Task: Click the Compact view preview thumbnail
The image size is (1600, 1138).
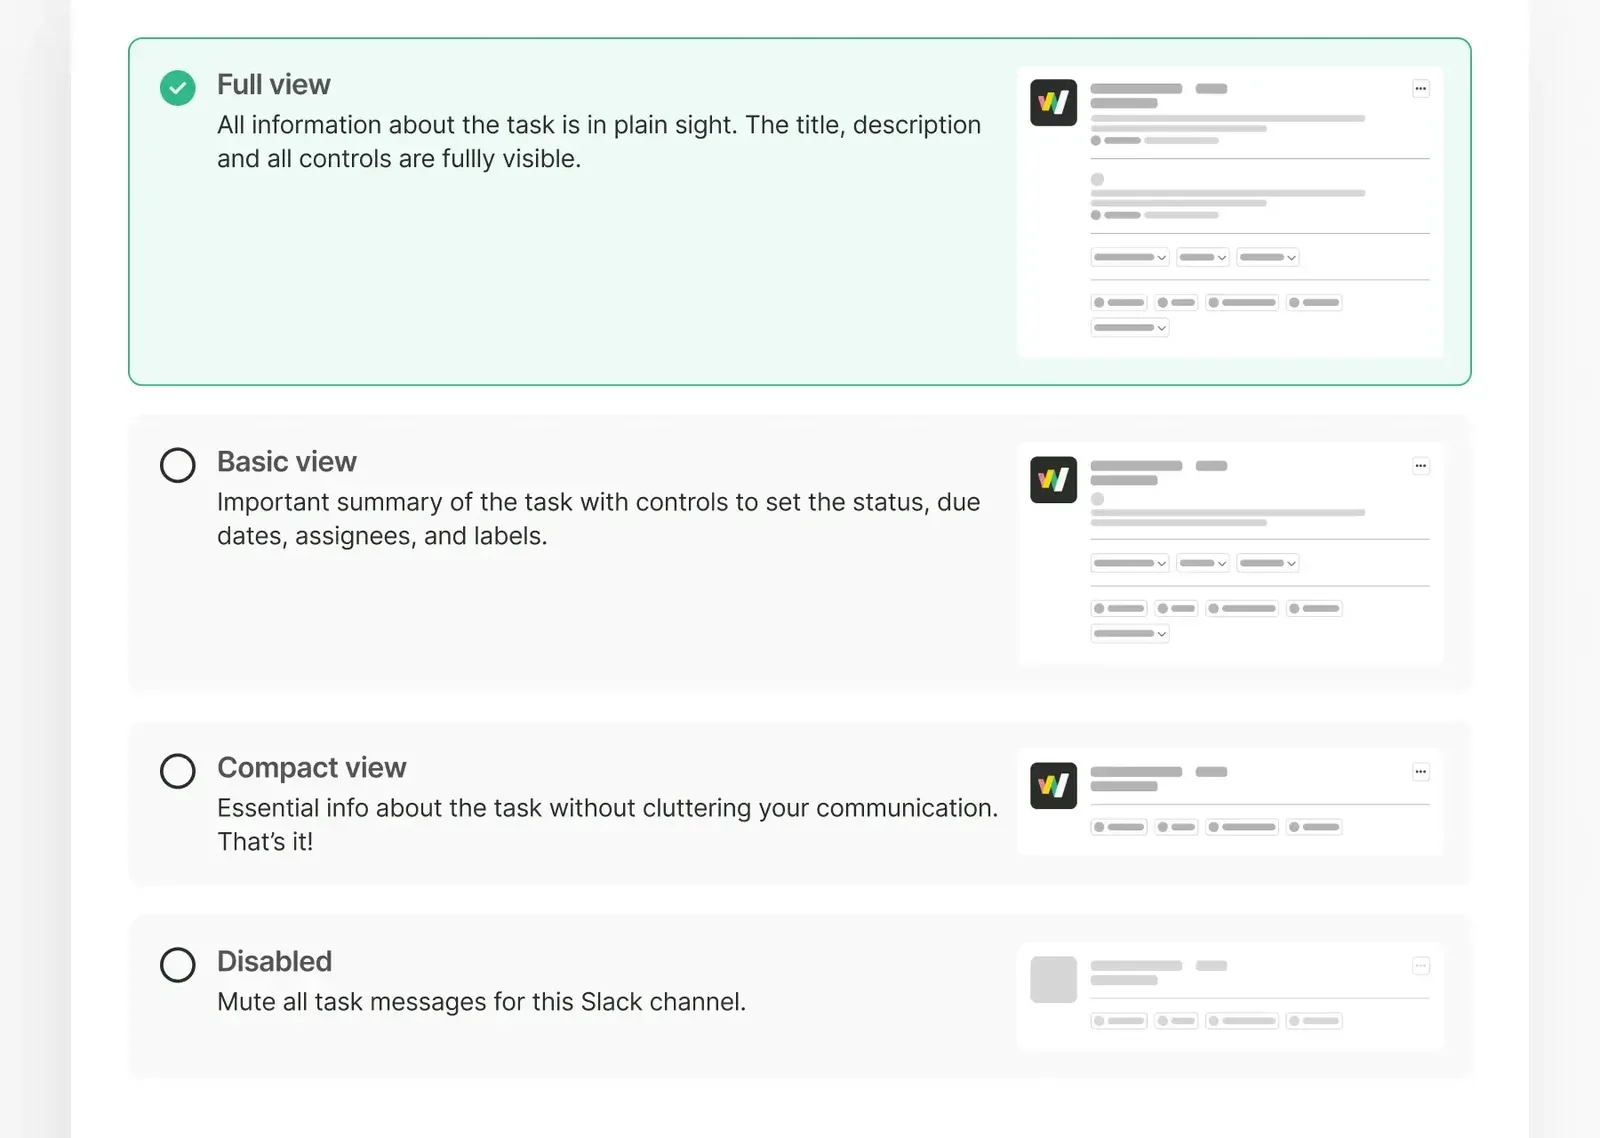Action: click(x=1229, y=802)
